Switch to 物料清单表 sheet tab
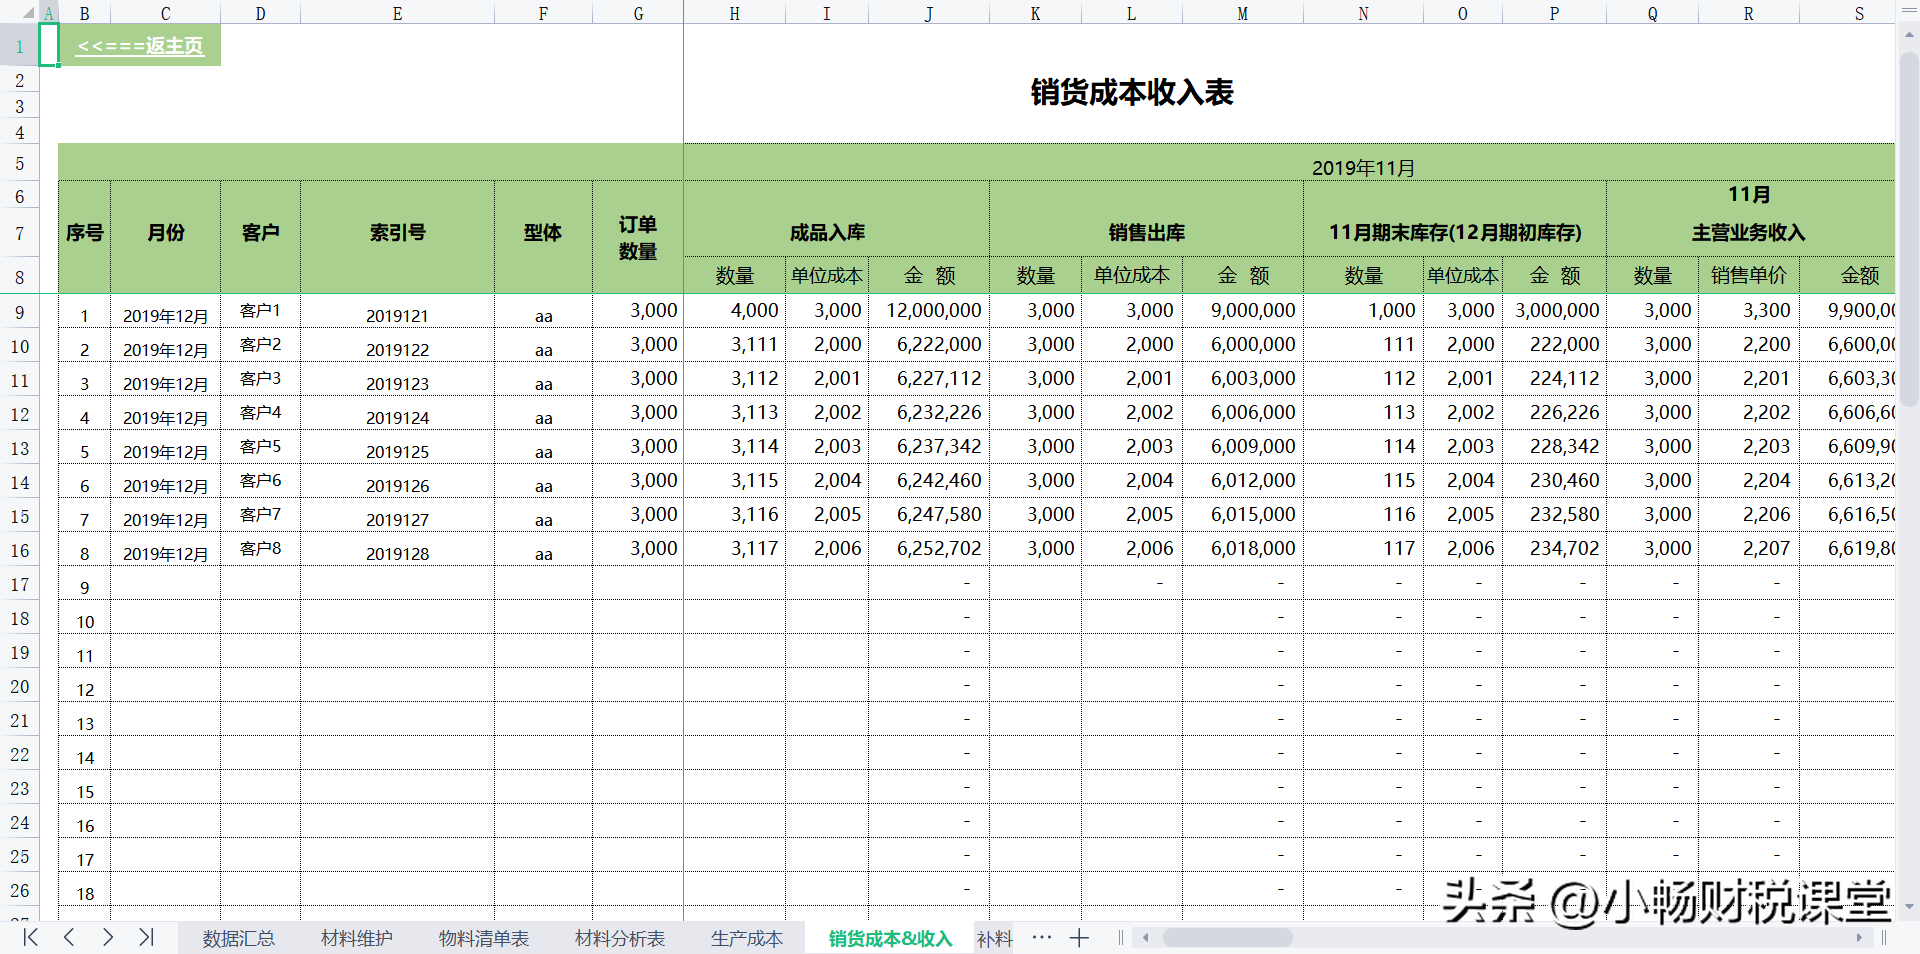 point(484,938)
